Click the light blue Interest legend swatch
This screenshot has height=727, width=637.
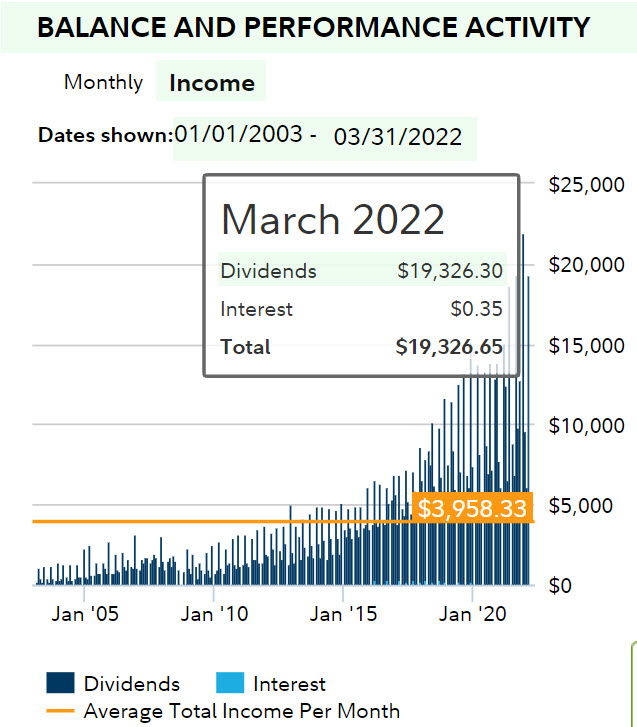pos(230,684)
